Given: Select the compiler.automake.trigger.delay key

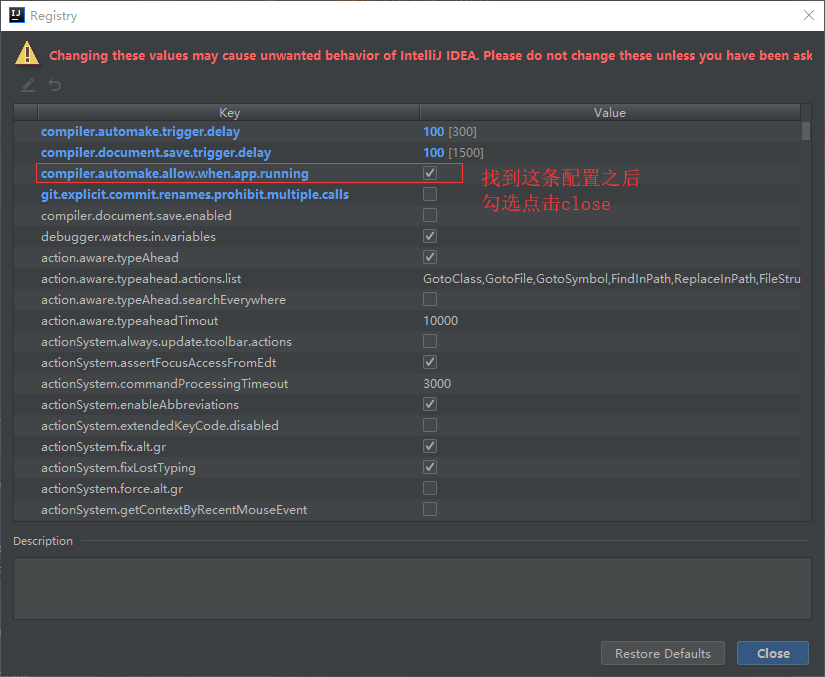Looking at the screenshot, I should 140,132.
